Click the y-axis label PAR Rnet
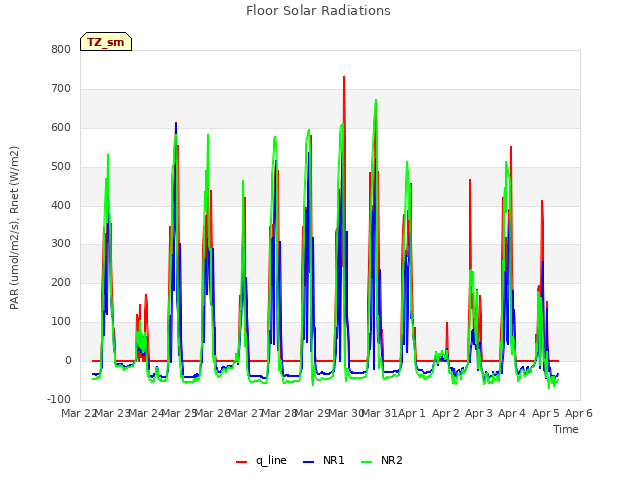The image size is (640, 480). (x=14, y=228)
